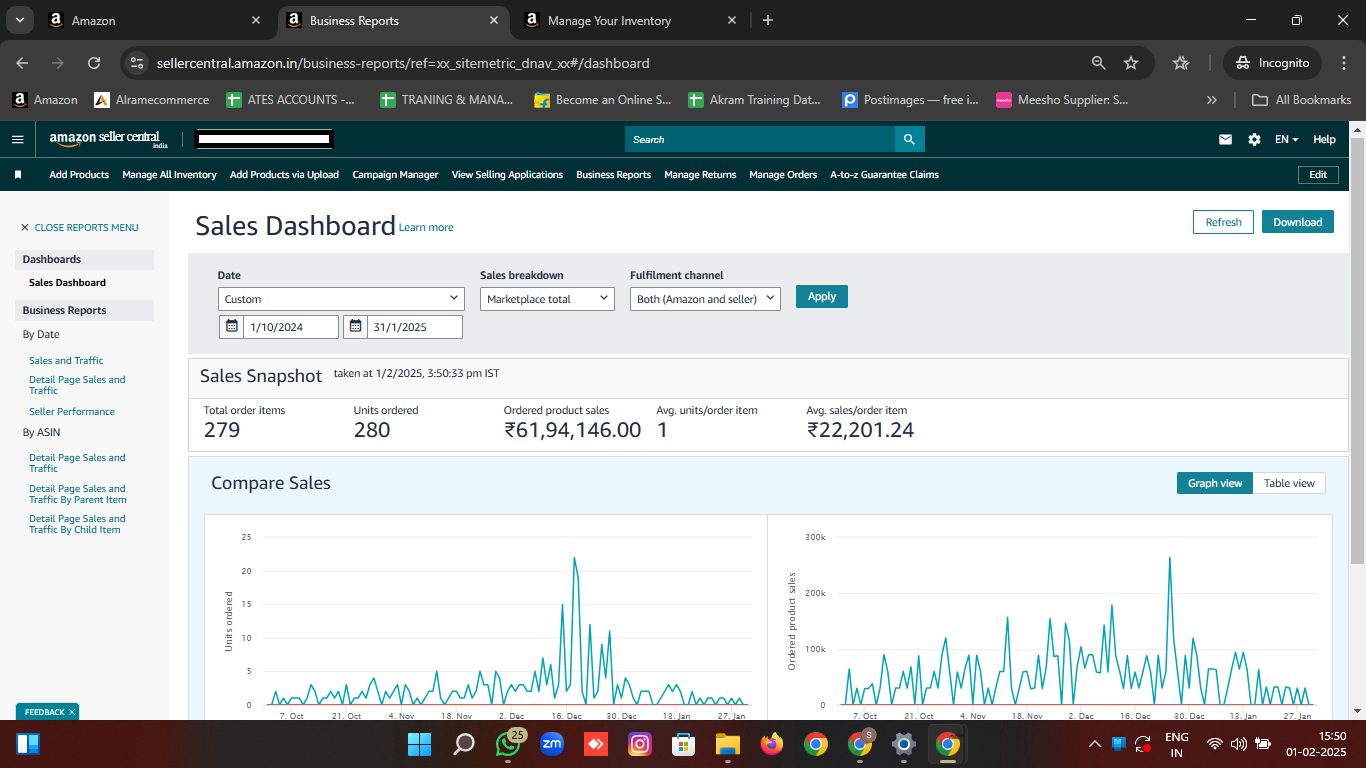Click the end date input field
Image resolution: width=1366 pixels, height=768 pixels.
pyautogui.click(x=414, y=327)
